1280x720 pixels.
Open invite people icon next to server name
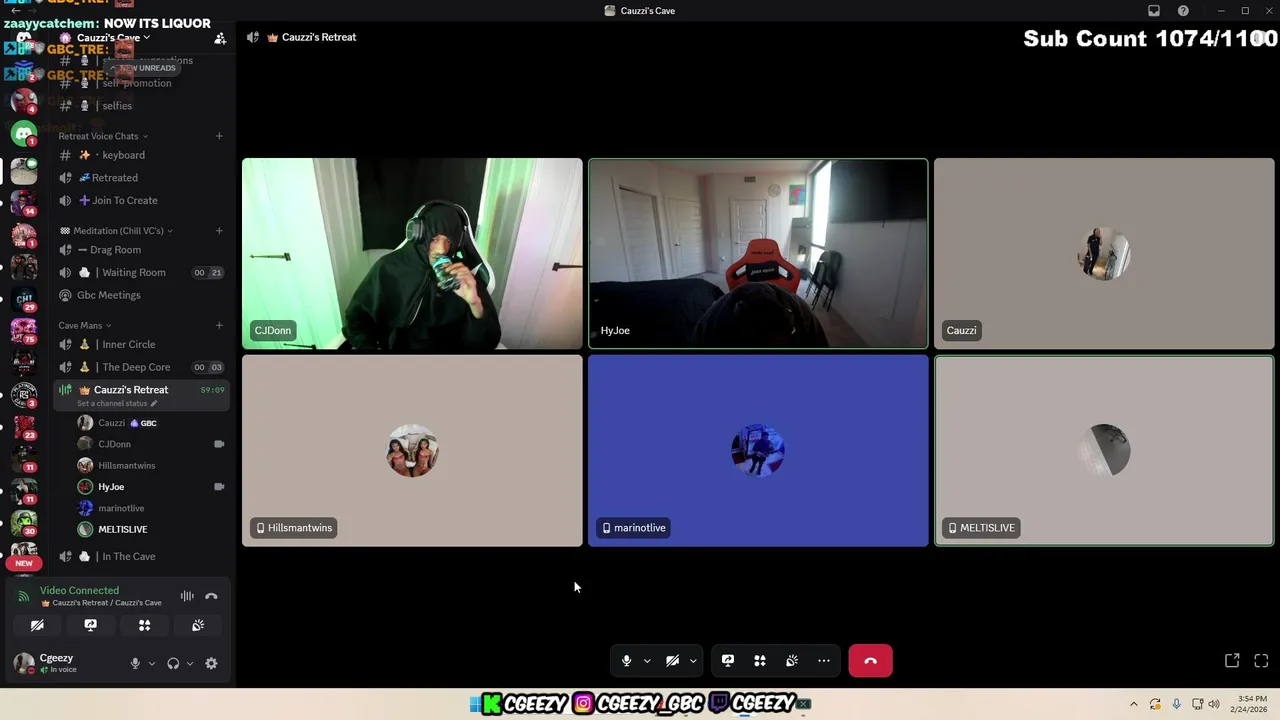point(220,38)
